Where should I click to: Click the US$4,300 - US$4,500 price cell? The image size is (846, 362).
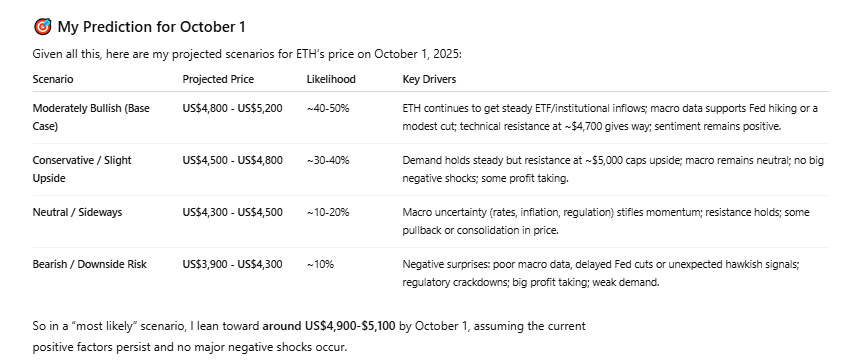[x=233, y=212]
